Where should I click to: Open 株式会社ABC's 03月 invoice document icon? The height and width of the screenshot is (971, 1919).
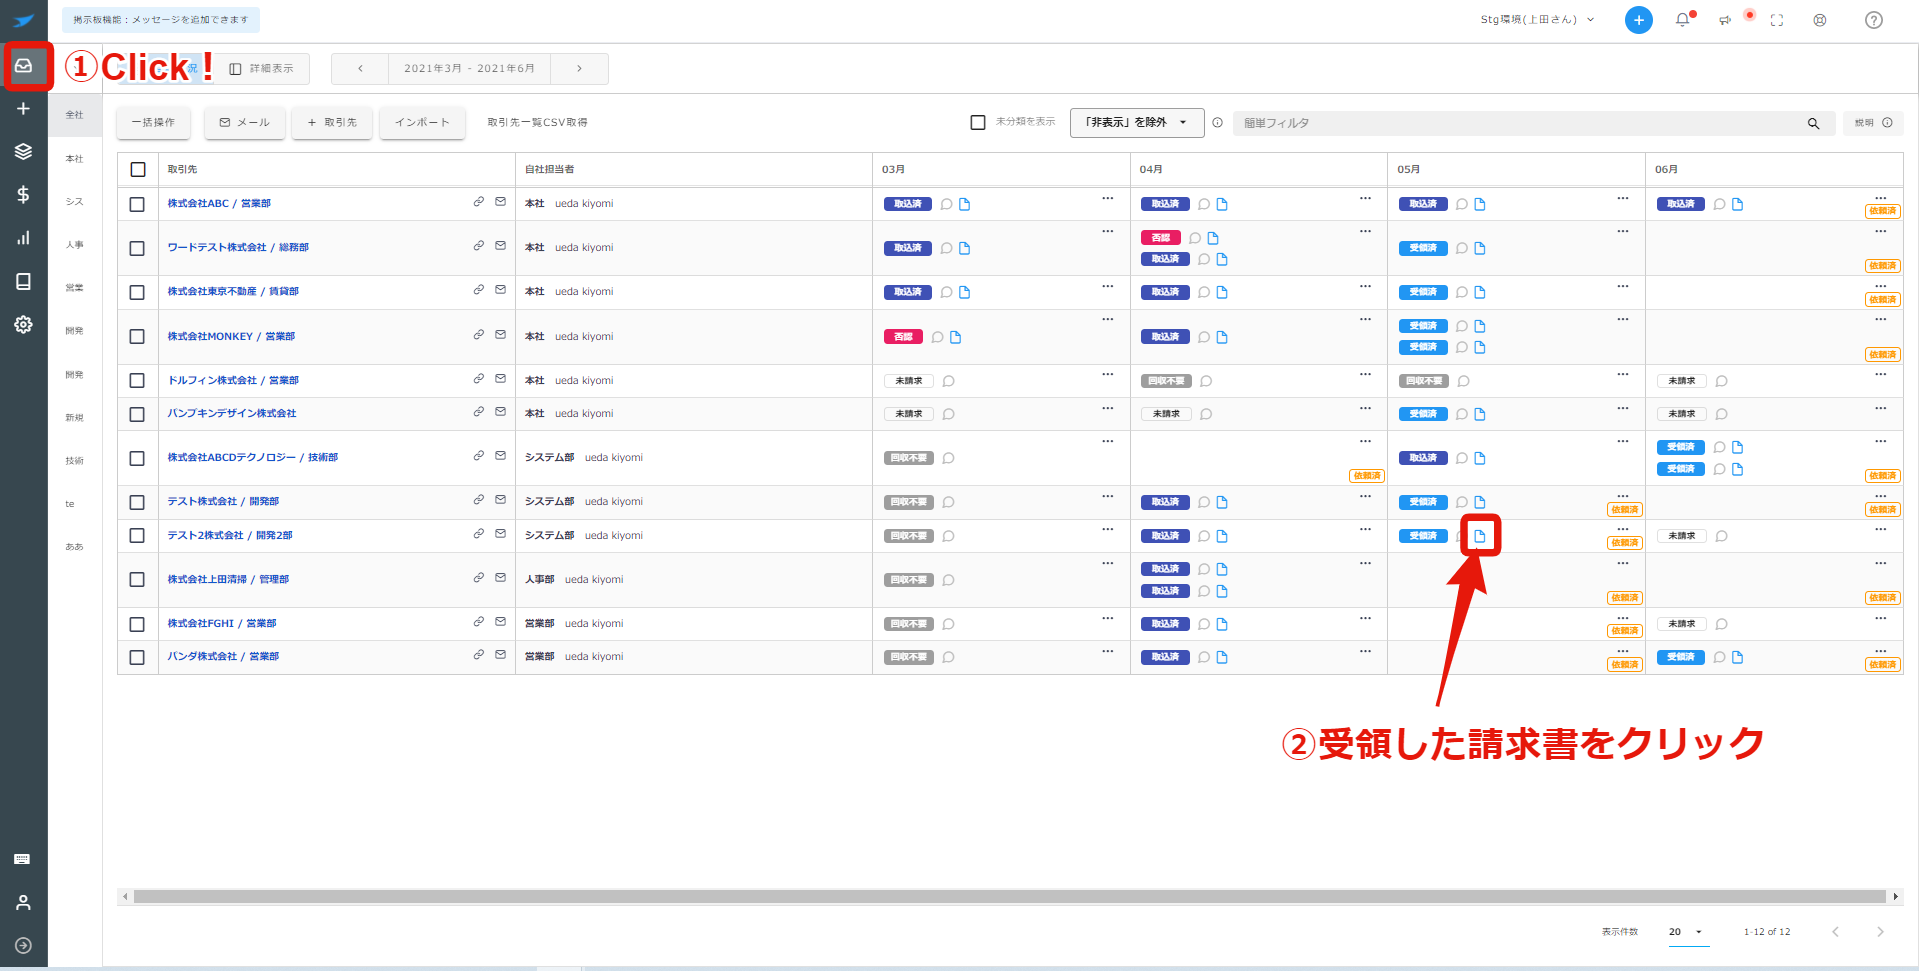point(965,205)
